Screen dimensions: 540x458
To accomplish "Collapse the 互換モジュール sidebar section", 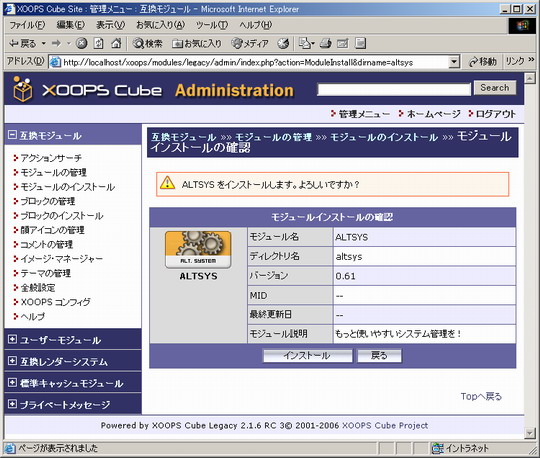I will tap(12, 135).
